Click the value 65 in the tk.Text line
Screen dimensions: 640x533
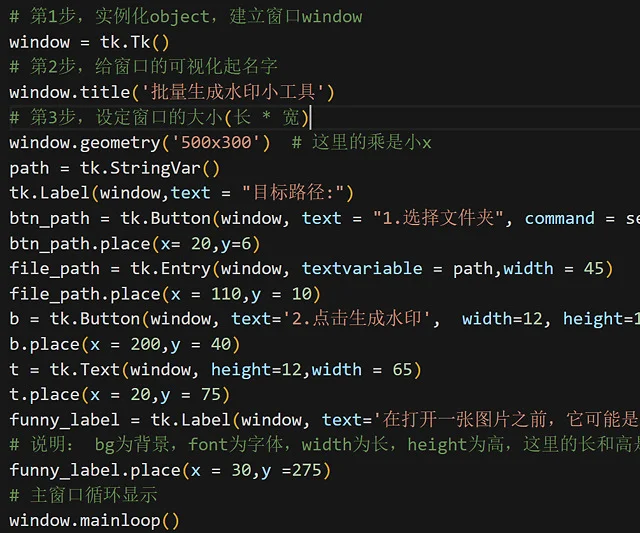pyautogui.click(x=402, y=370)
